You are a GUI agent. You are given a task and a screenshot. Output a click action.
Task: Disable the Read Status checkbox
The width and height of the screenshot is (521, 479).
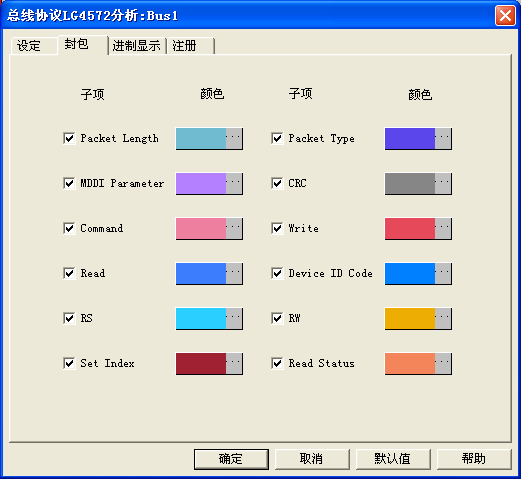pyautogui.click(x=277, y=363)
